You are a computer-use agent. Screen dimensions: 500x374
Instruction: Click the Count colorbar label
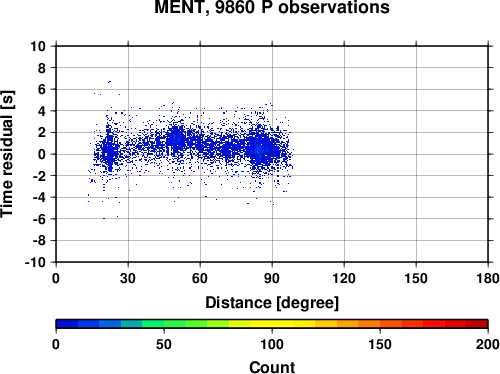pyautogui.click(x=272, y=367)
